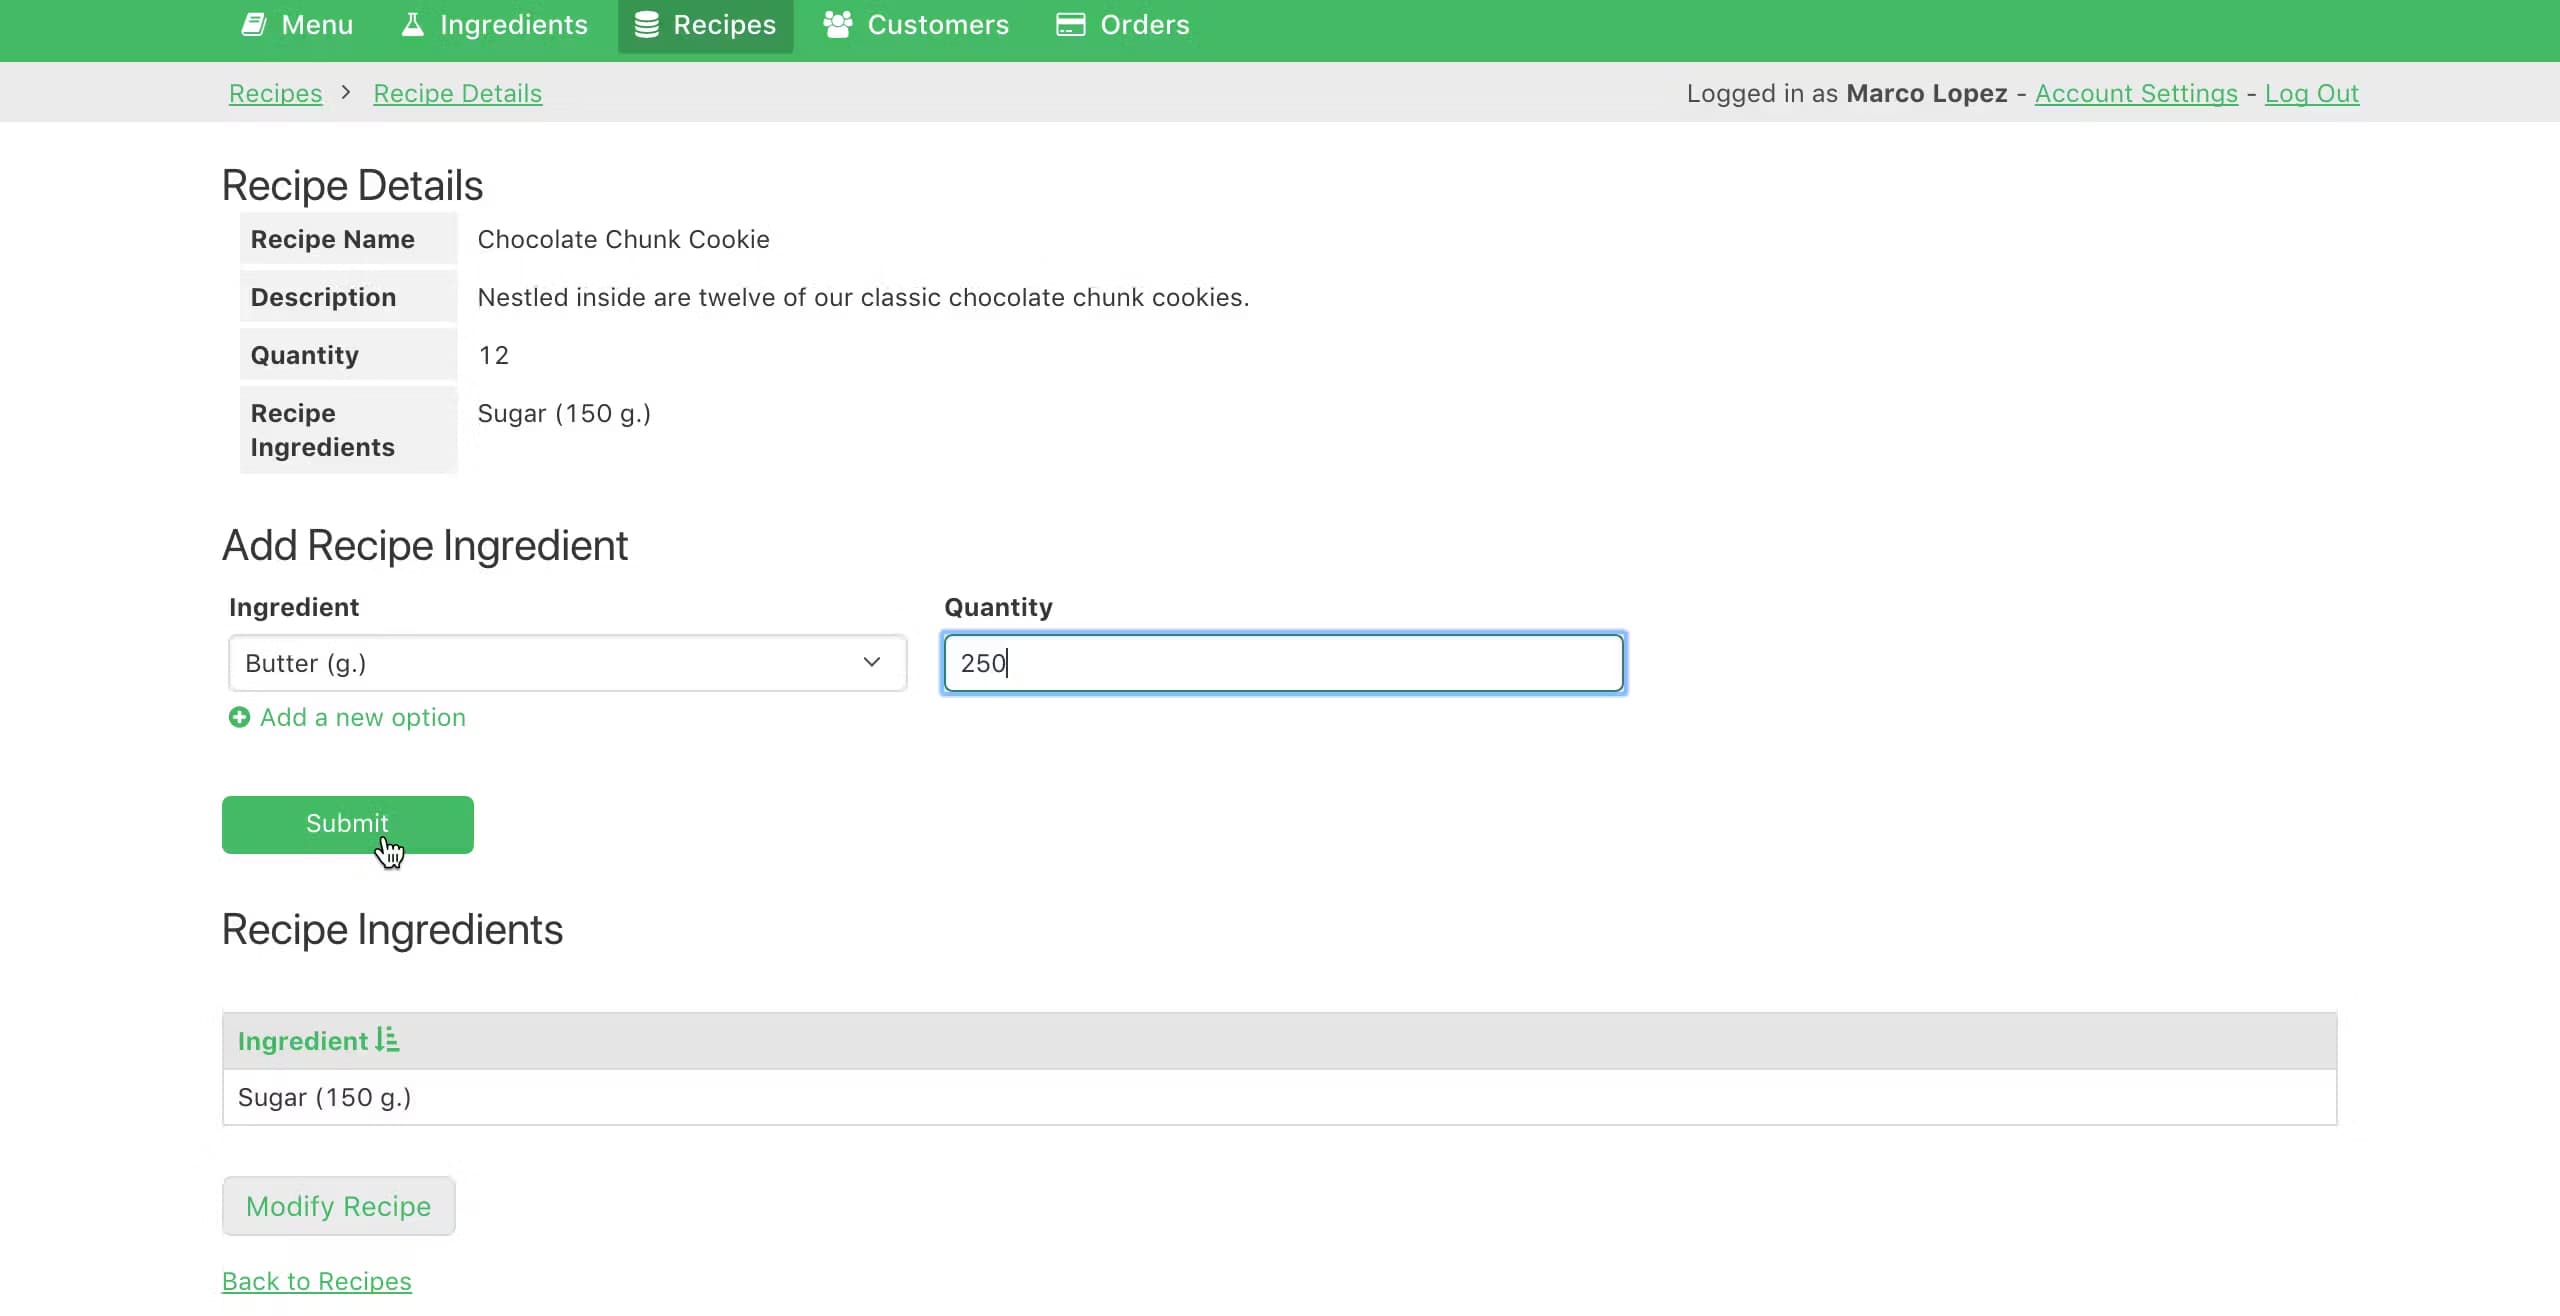Click the Ingredient column sort icon

tap(388, 1040)
